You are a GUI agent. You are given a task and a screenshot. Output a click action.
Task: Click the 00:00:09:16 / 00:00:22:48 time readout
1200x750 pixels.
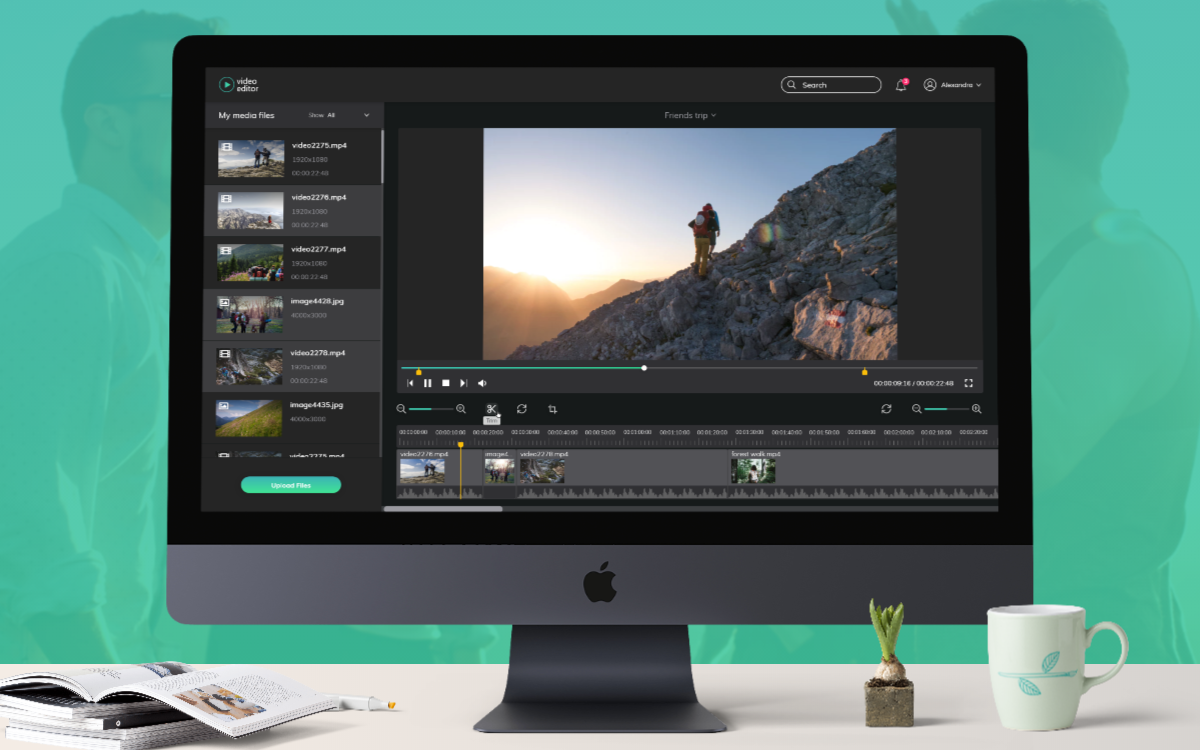(913, 383)
